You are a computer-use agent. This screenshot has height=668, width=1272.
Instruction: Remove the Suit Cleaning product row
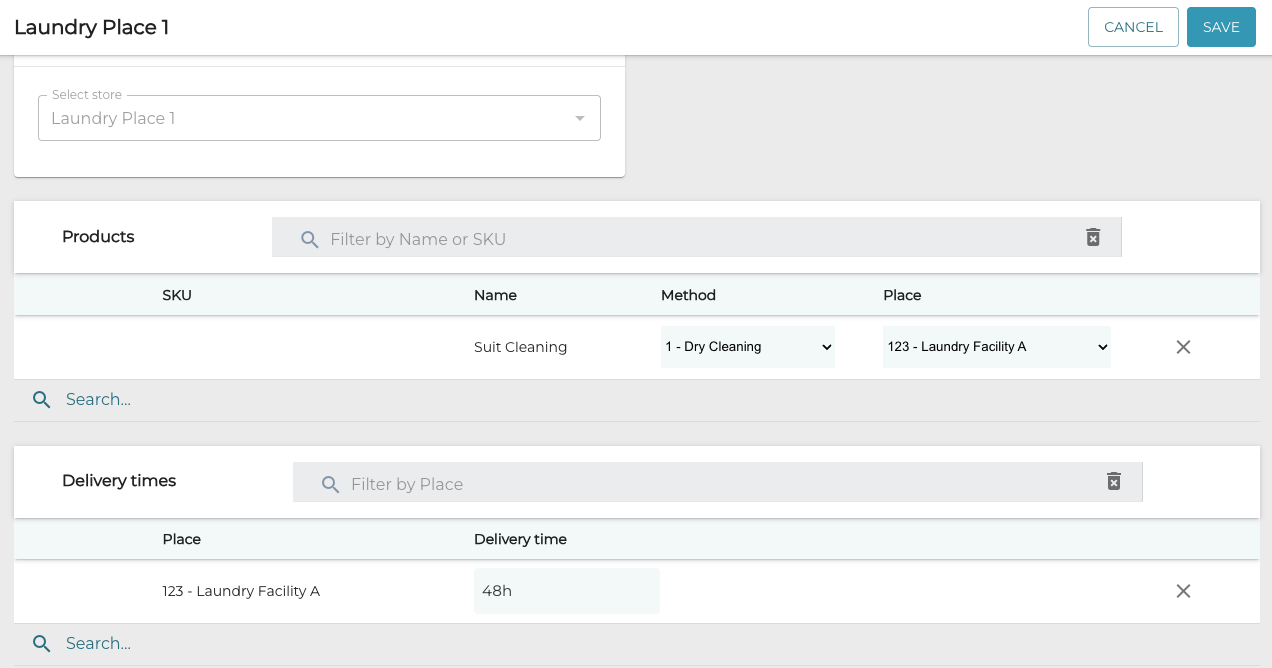point(1183,347)
